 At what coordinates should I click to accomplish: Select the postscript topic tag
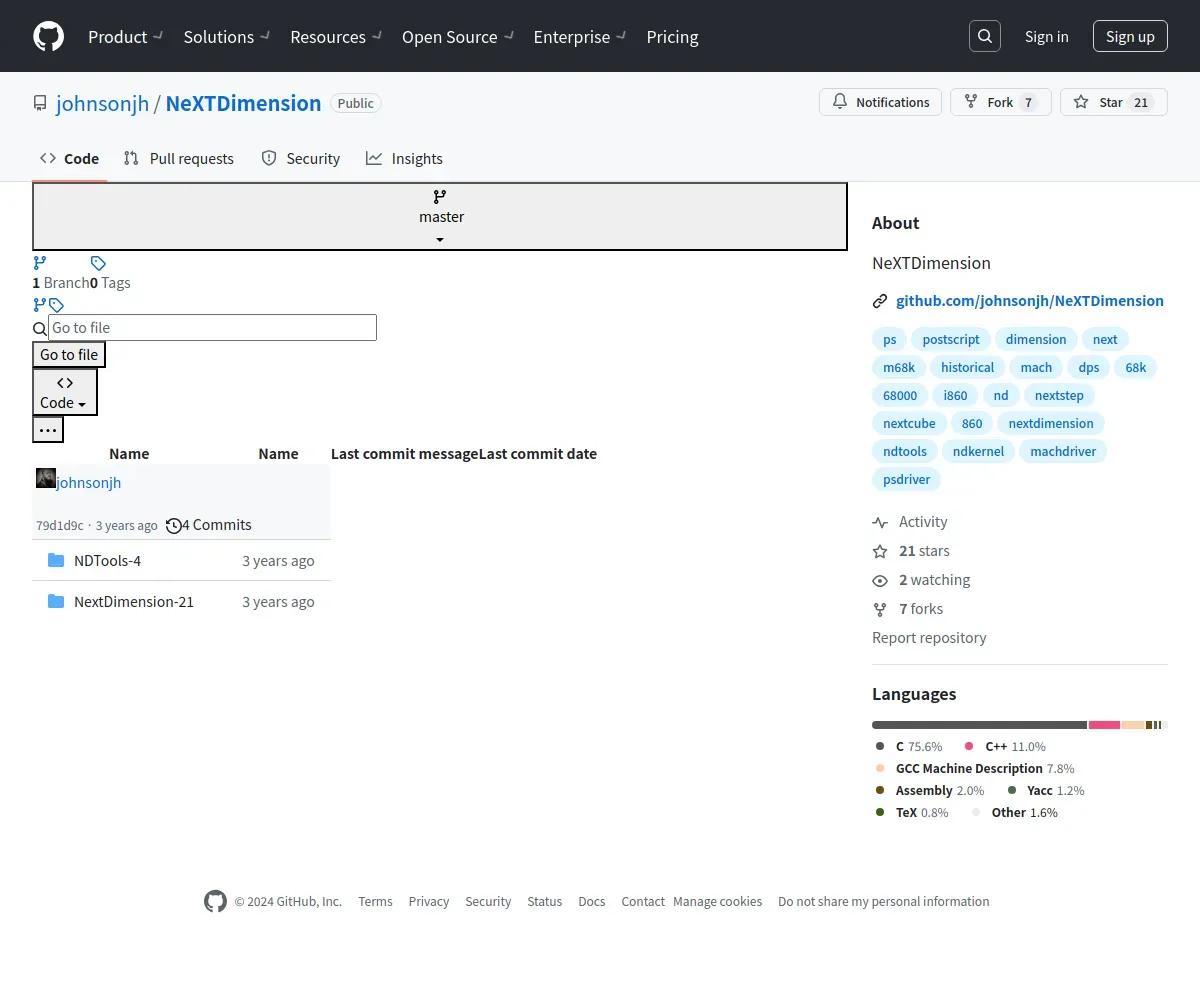(951, 339)
